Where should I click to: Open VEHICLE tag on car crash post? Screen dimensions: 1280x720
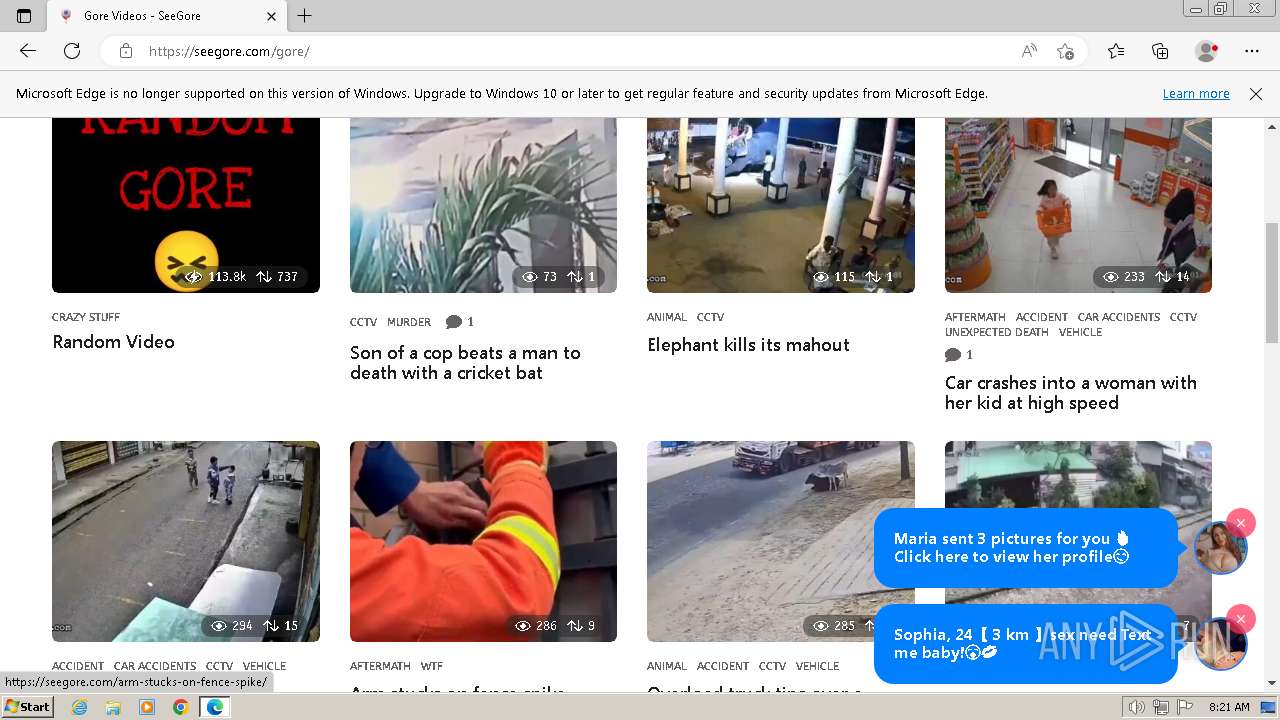(1080, 332)
